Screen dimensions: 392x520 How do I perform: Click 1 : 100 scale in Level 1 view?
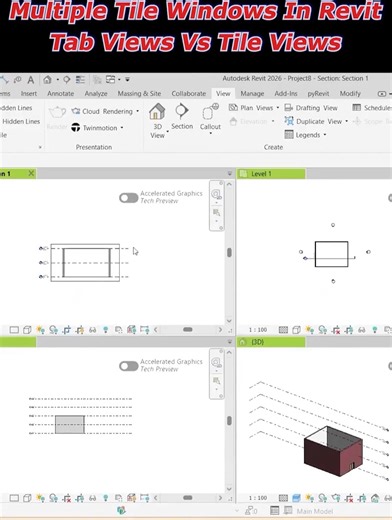click(258, 330)
